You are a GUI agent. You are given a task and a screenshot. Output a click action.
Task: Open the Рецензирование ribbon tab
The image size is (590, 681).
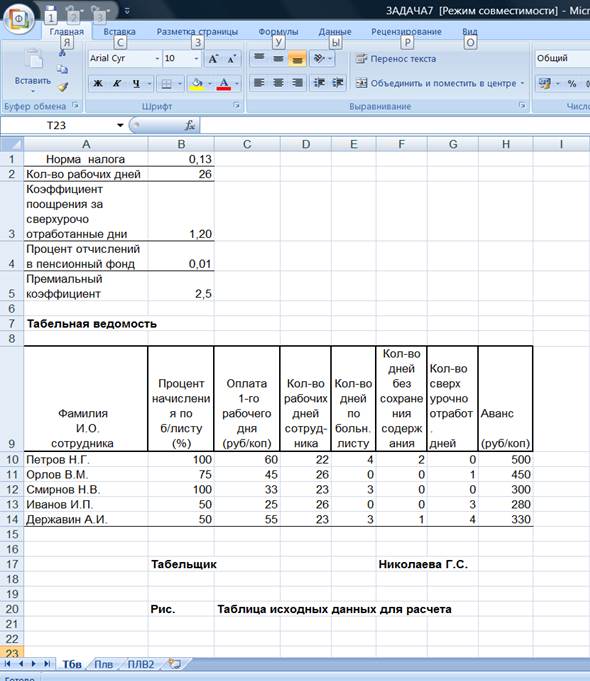(406, 32)
